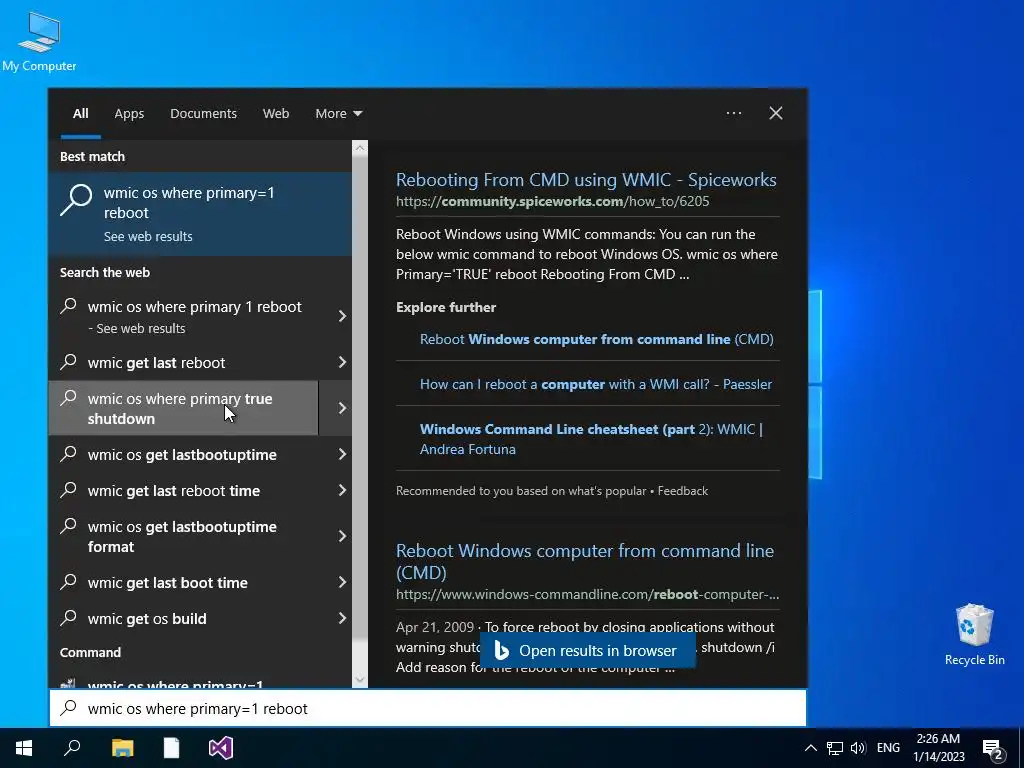Open the network status tray icon

[x=835, y=748]
